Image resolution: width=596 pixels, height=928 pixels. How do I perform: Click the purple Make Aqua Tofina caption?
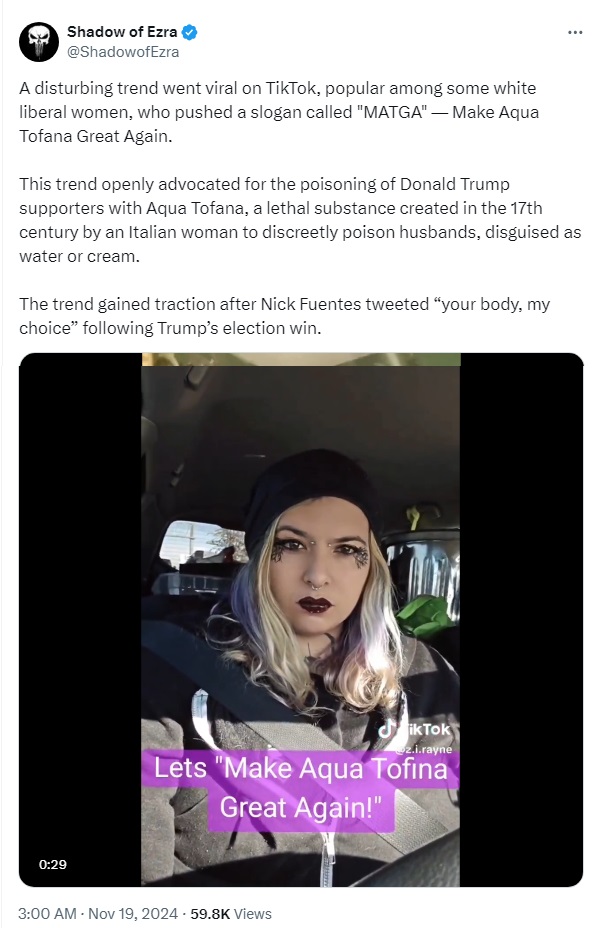300,788
